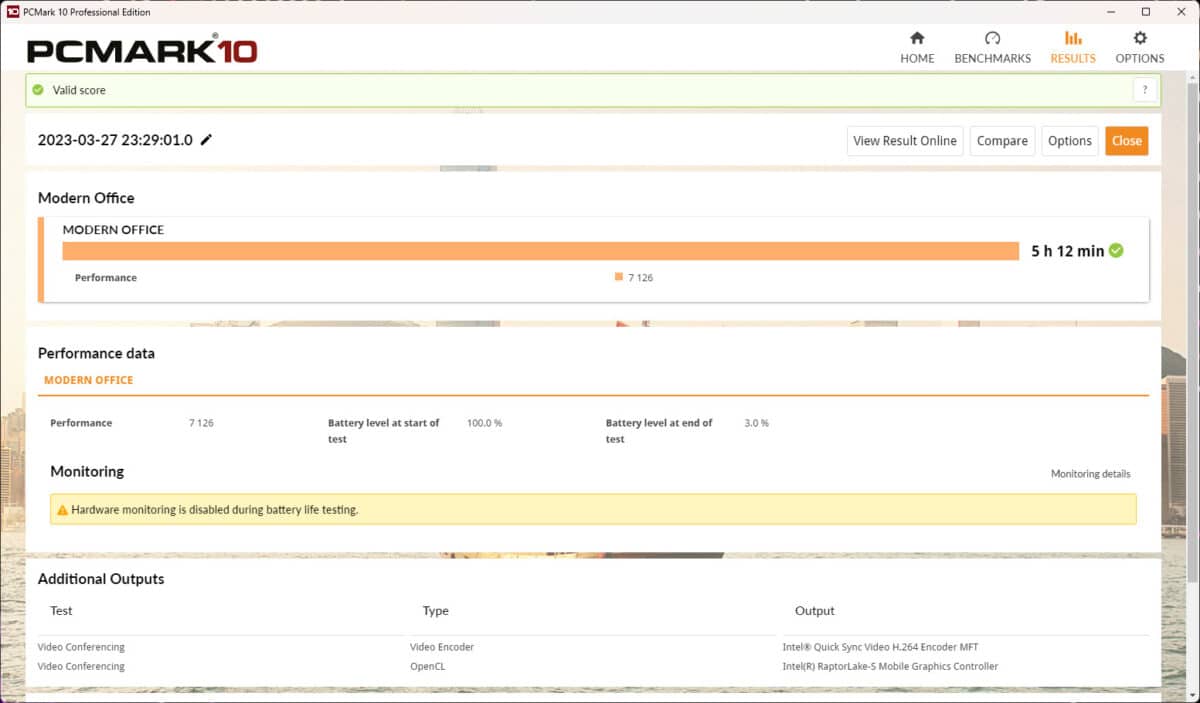Click the PCMark 10 logo
Screen dimensions: 1200x703
[x=142, y=50]
